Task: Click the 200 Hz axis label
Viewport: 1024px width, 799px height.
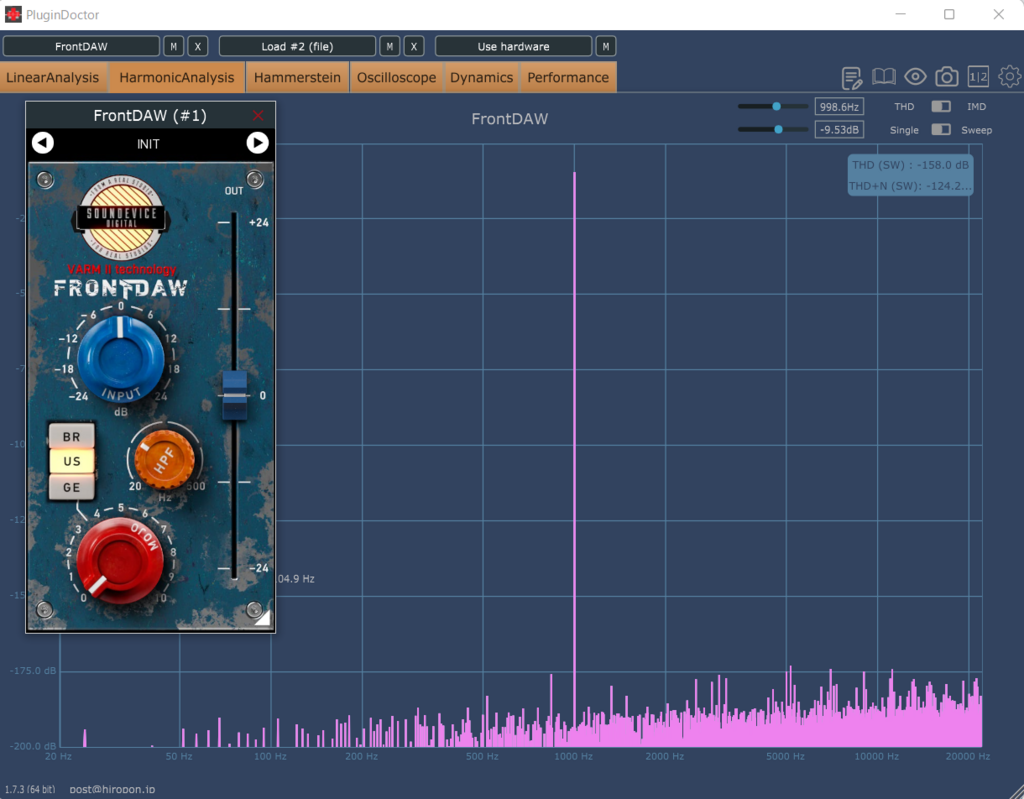Action: click(x=362, y=757)
